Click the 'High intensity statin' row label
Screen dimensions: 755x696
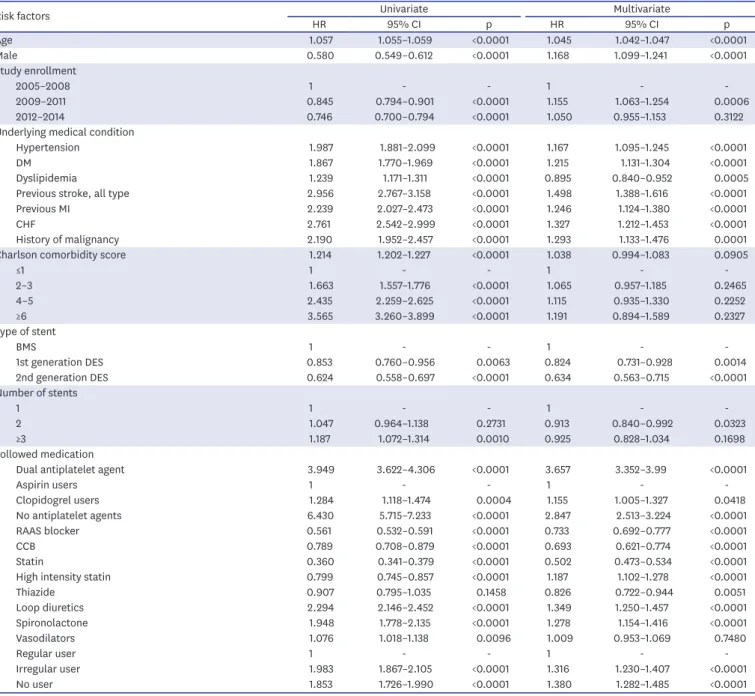point(63,577)
